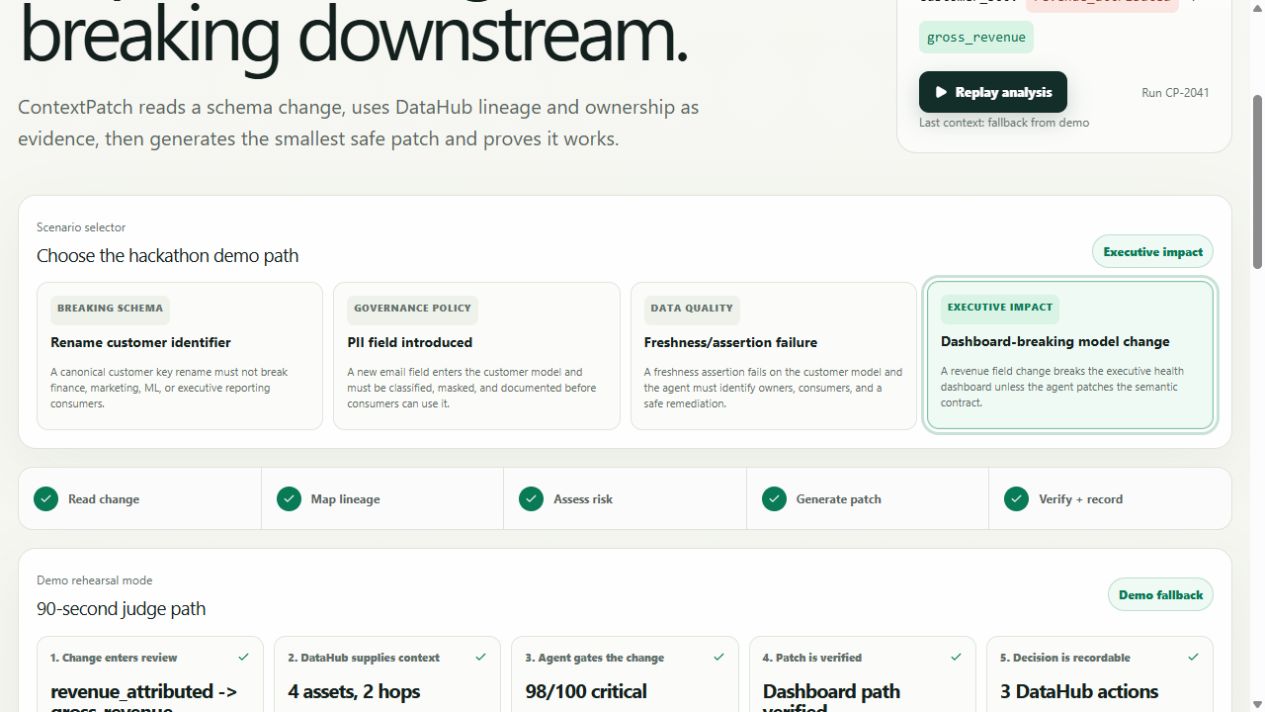Click the Executive impact badge in Scenario selector

pos(1153,252)
